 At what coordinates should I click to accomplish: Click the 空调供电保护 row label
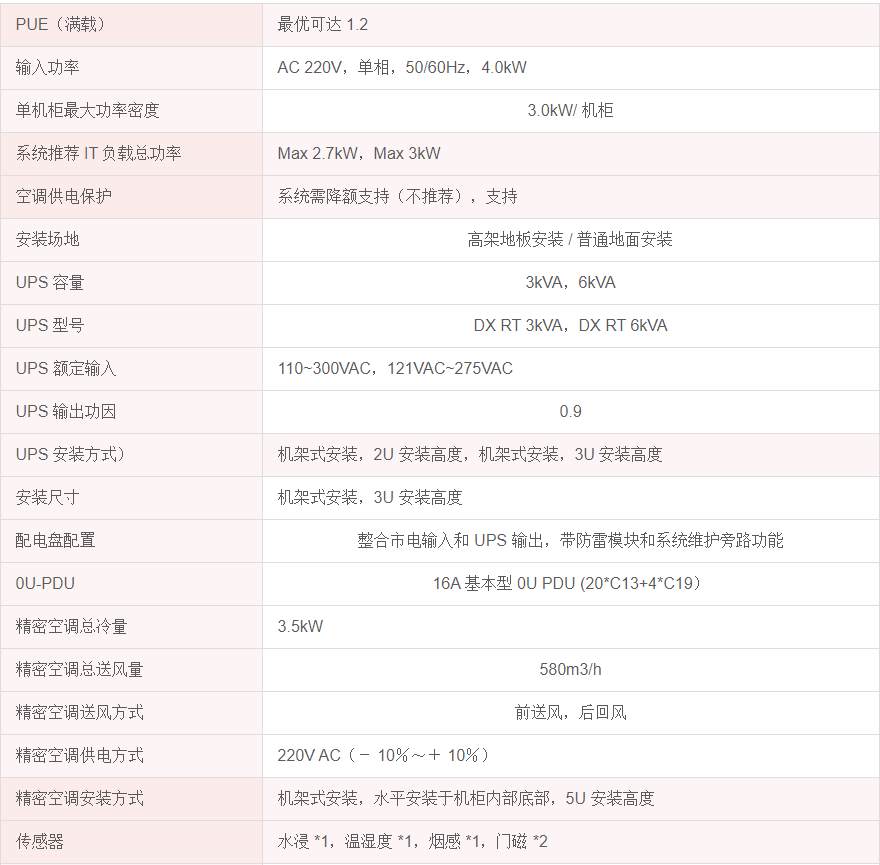tap(63, 196)
